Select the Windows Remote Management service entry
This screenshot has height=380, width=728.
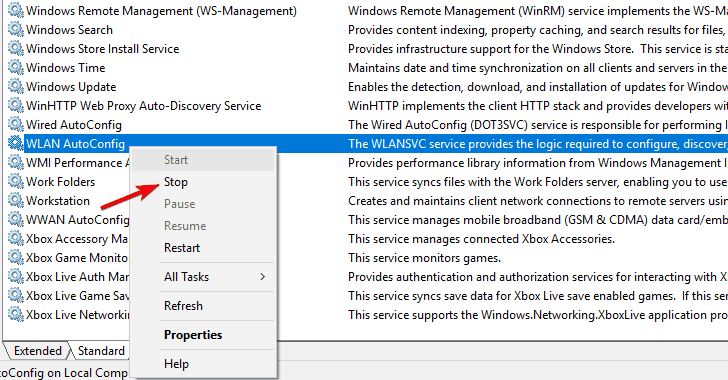(x=161, y=11)
